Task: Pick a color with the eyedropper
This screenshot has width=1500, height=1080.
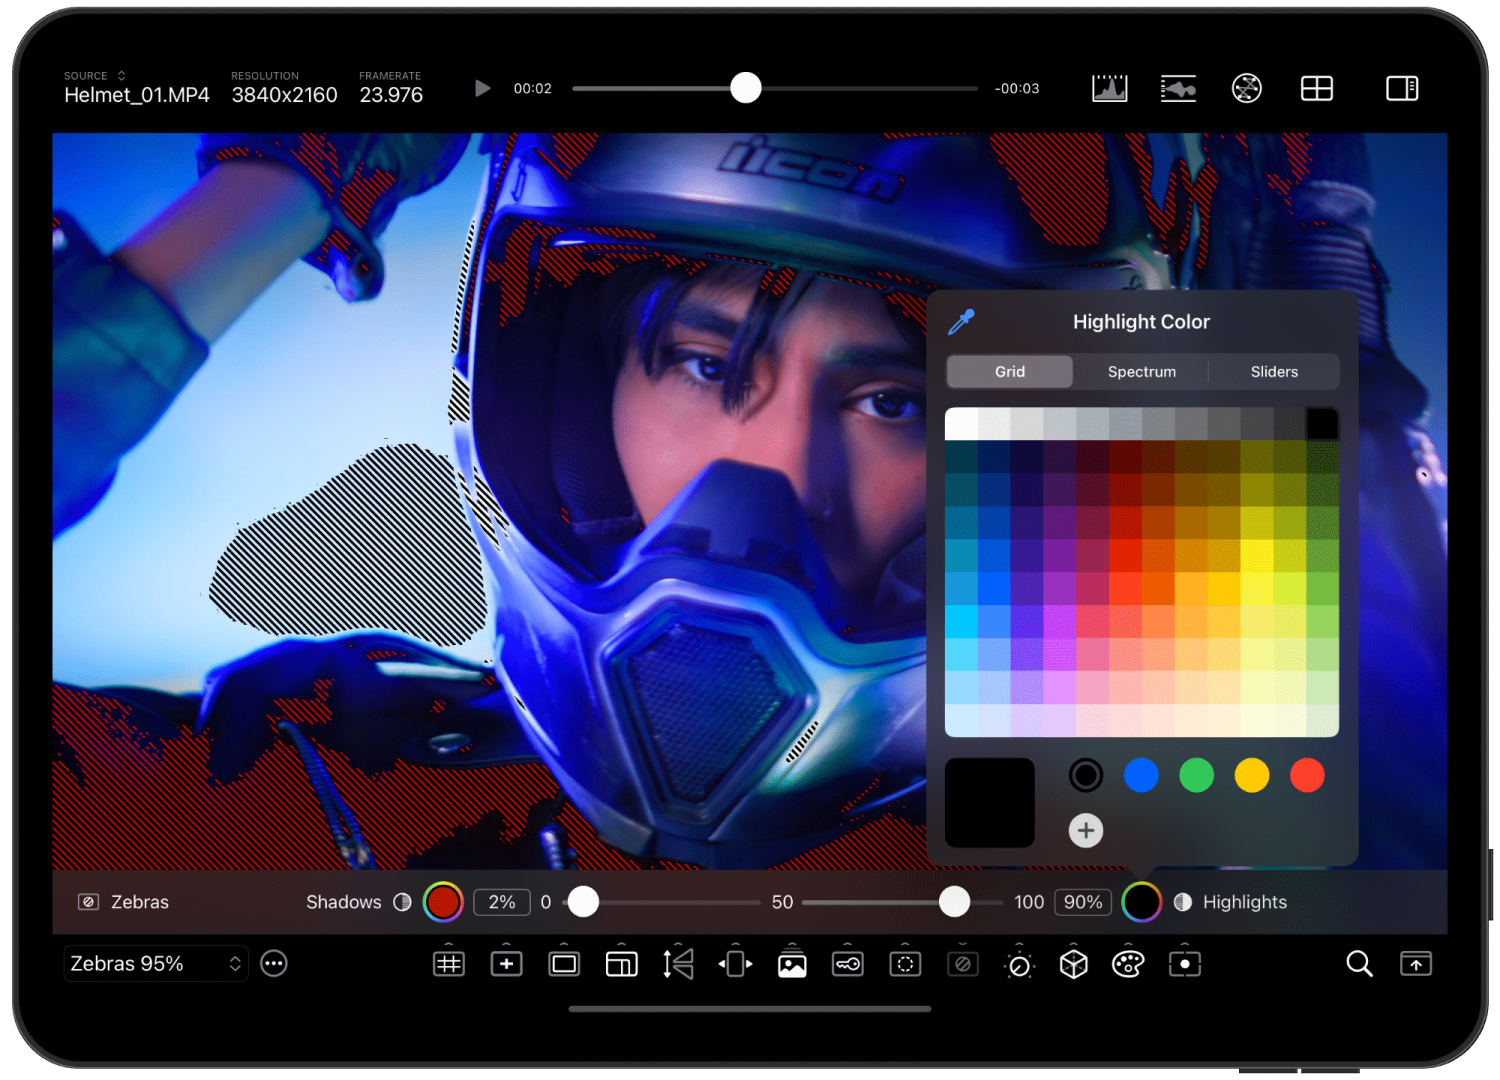Action: (961, 321)
